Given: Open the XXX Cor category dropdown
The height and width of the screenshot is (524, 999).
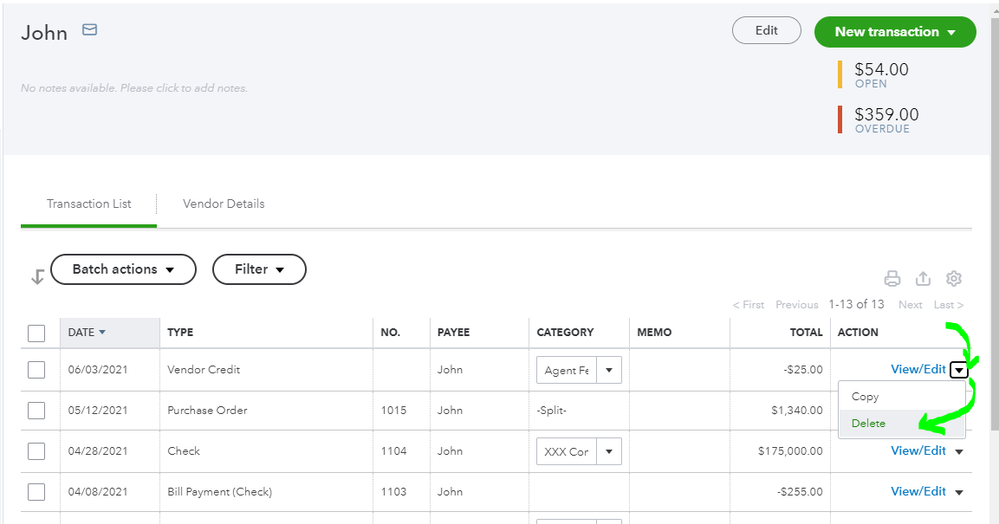Looking at the screenshot, I should pyautogui.click(x=608, y=451).
